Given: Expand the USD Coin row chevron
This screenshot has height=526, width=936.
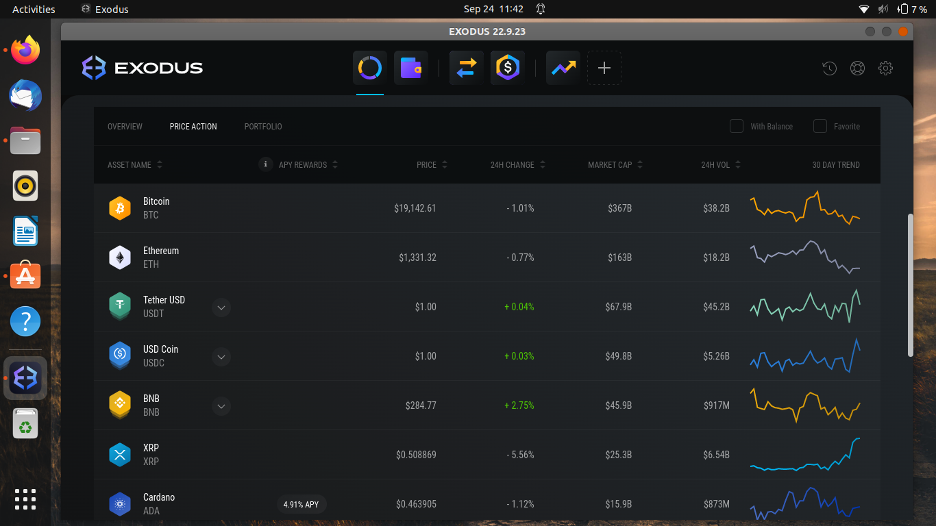Looking at the screenshot, I should tap(221, 357).
